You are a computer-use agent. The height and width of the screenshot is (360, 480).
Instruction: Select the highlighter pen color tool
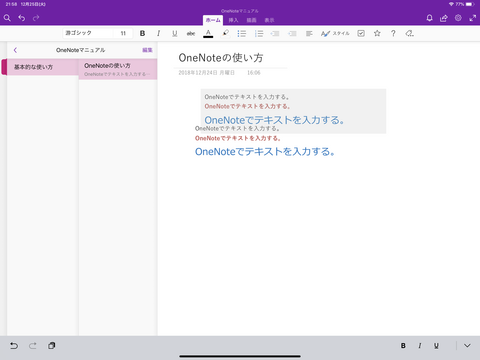pos(226,33)
